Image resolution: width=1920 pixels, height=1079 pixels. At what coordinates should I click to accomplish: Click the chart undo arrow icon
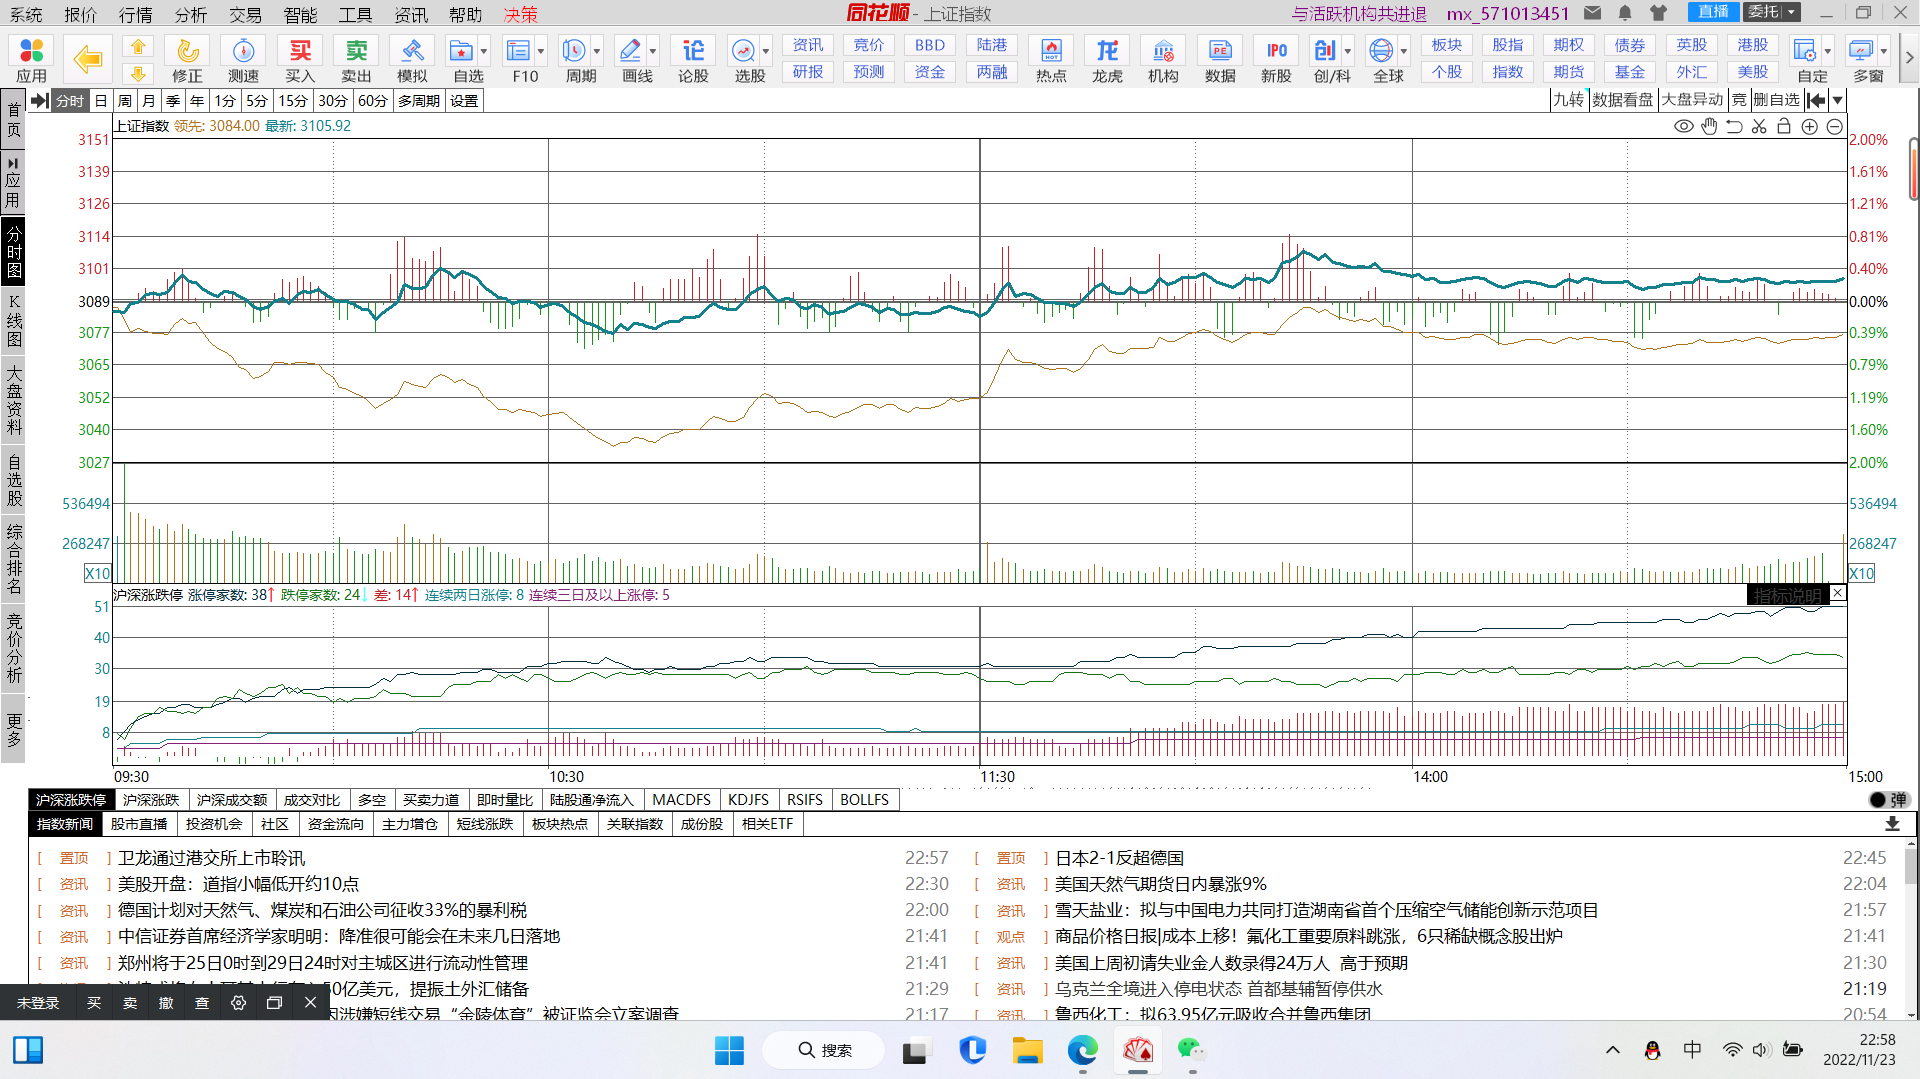[1734, 126]
